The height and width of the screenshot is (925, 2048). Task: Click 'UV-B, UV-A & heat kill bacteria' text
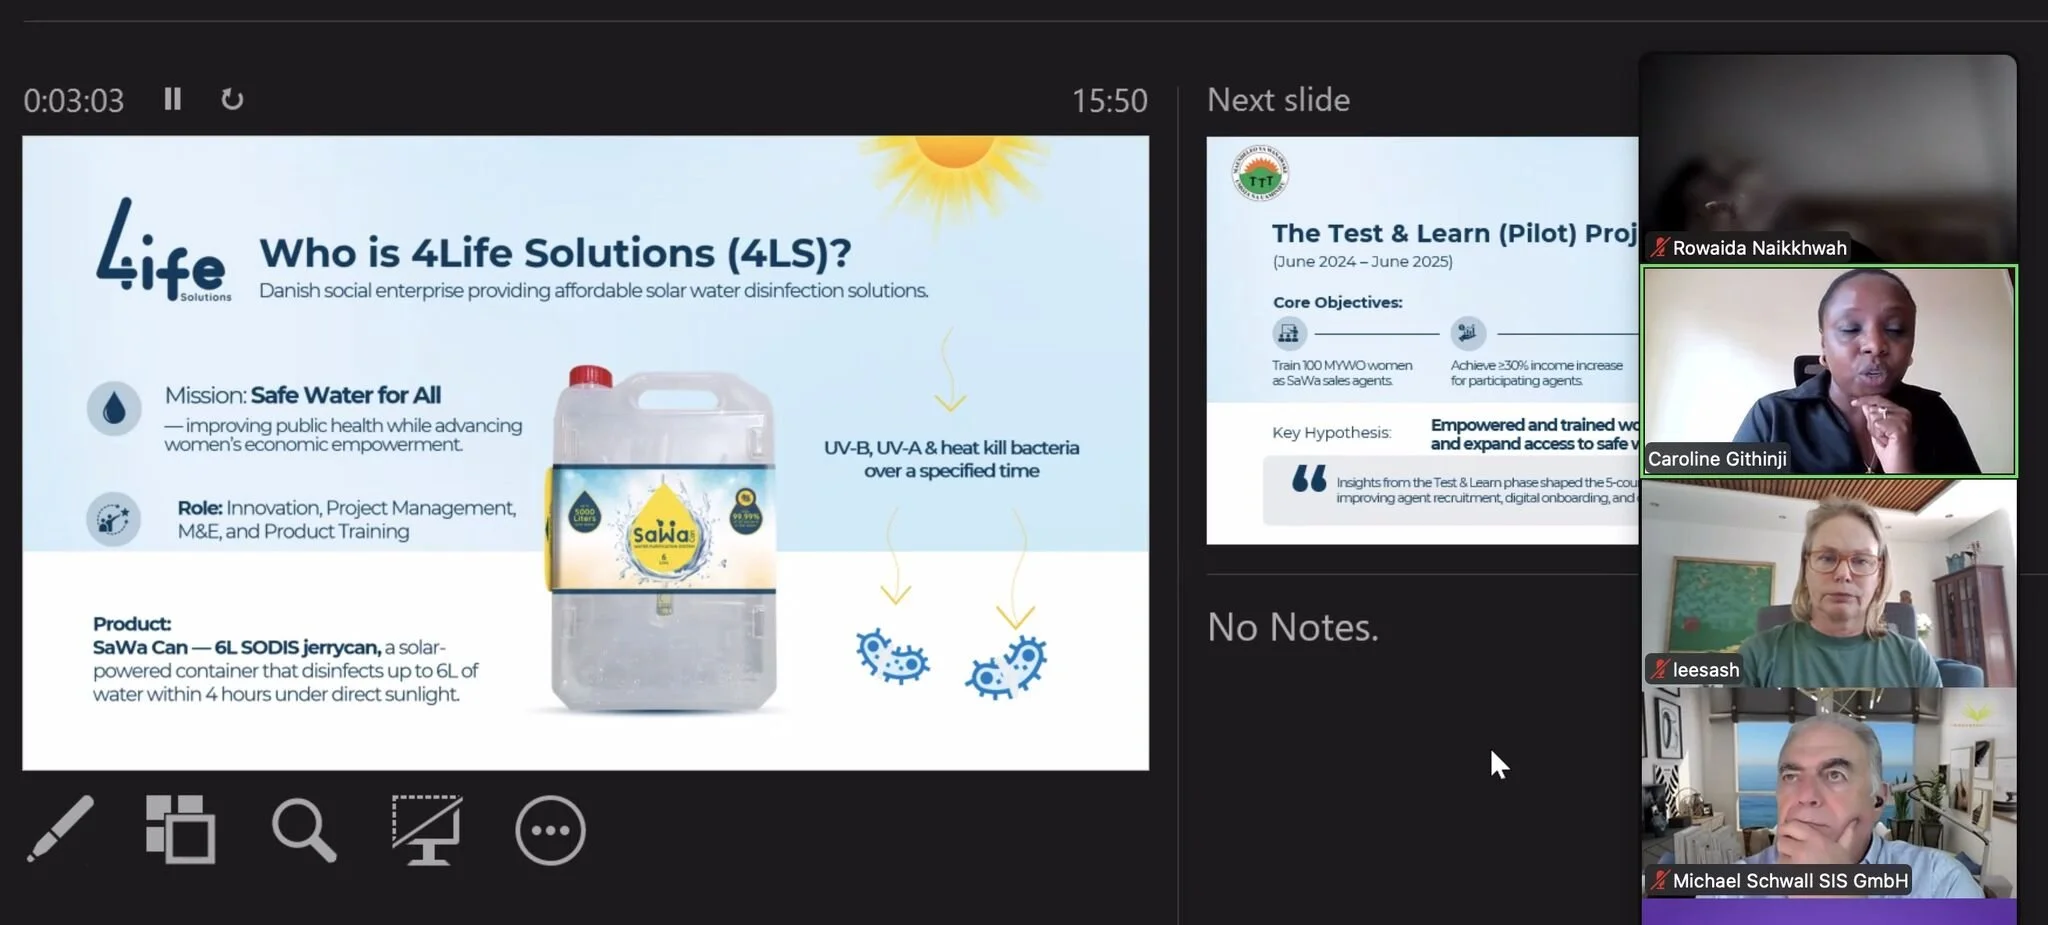[x=952, y=447]
